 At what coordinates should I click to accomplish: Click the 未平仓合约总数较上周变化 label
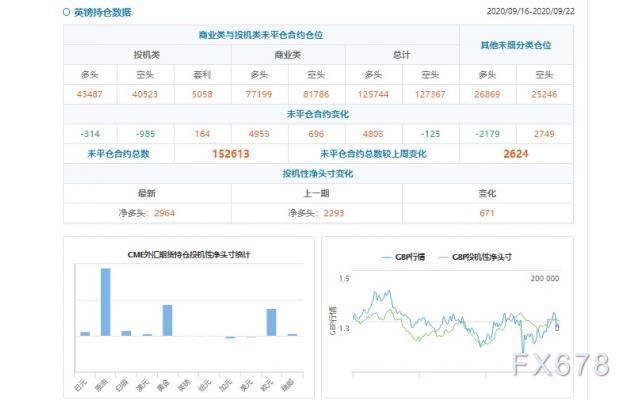click(x=373, y=154)
